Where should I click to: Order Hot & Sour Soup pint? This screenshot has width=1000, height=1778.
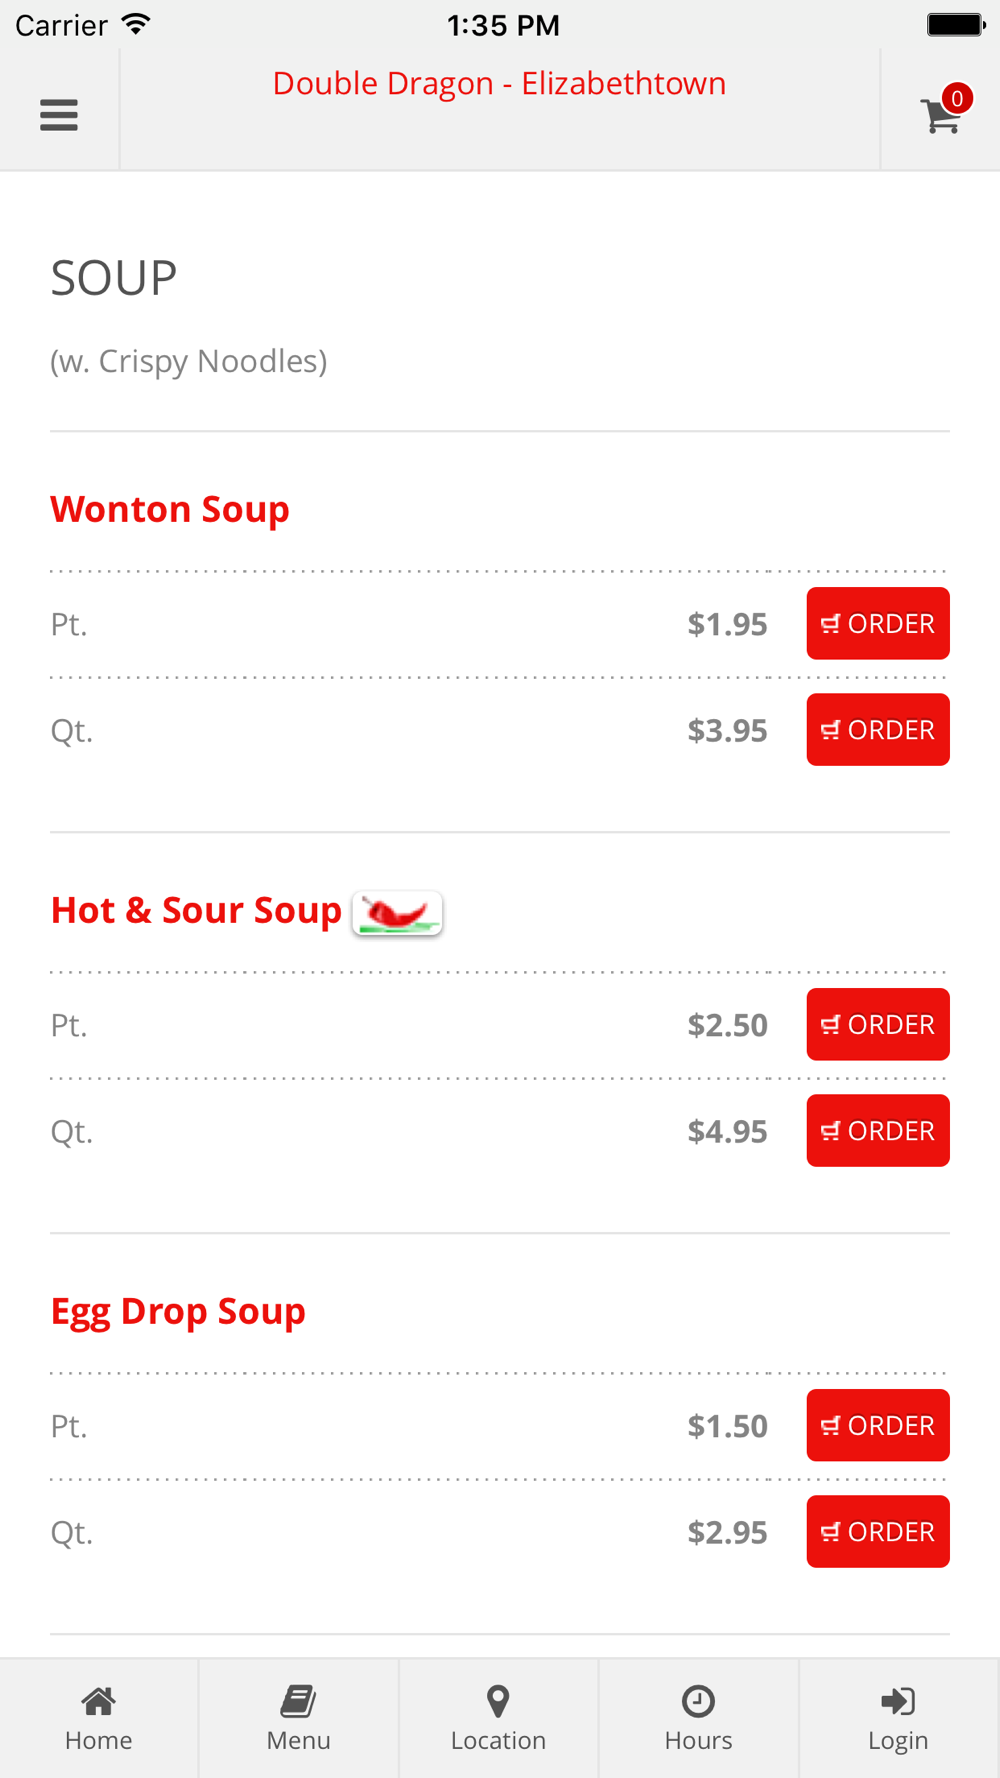click(x=878, y=1024)
